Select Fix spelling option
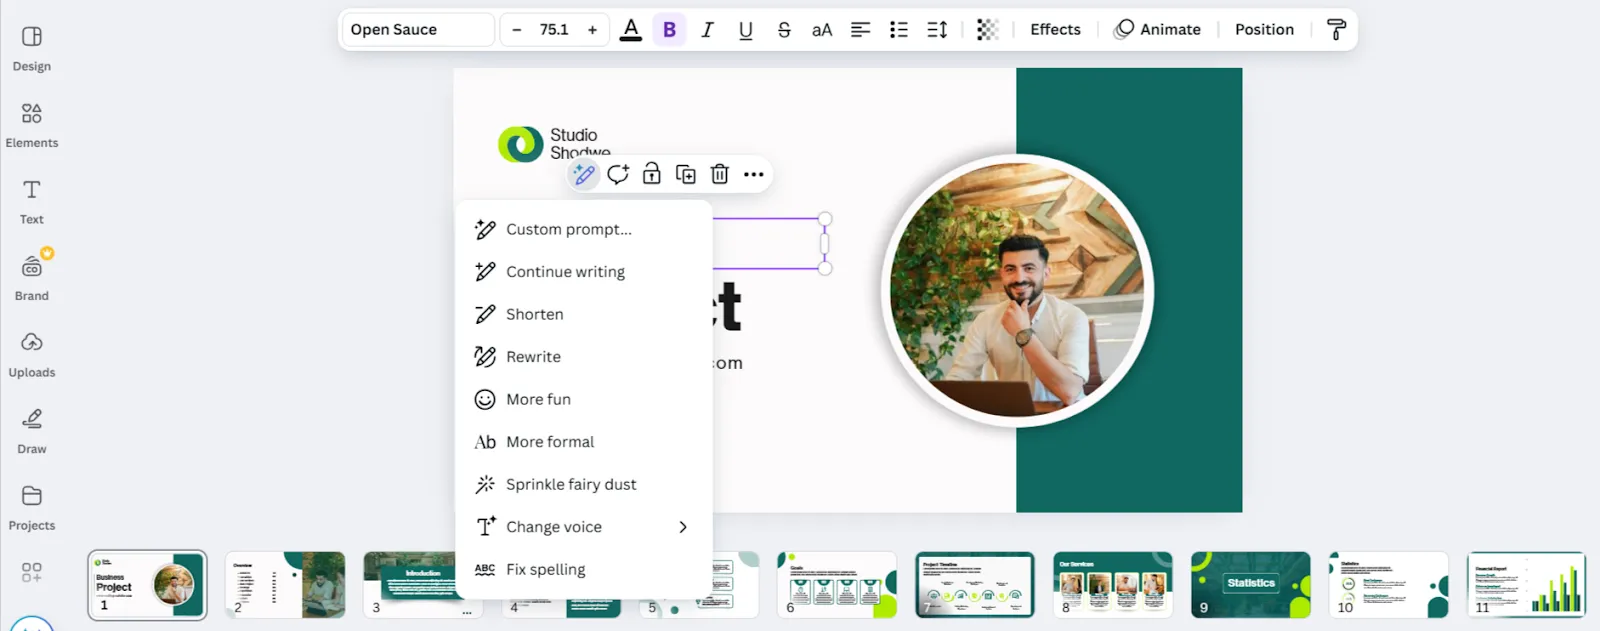The width and height of the screenshot is (1600, 631). pyautogui.click(x=584, y=569)
